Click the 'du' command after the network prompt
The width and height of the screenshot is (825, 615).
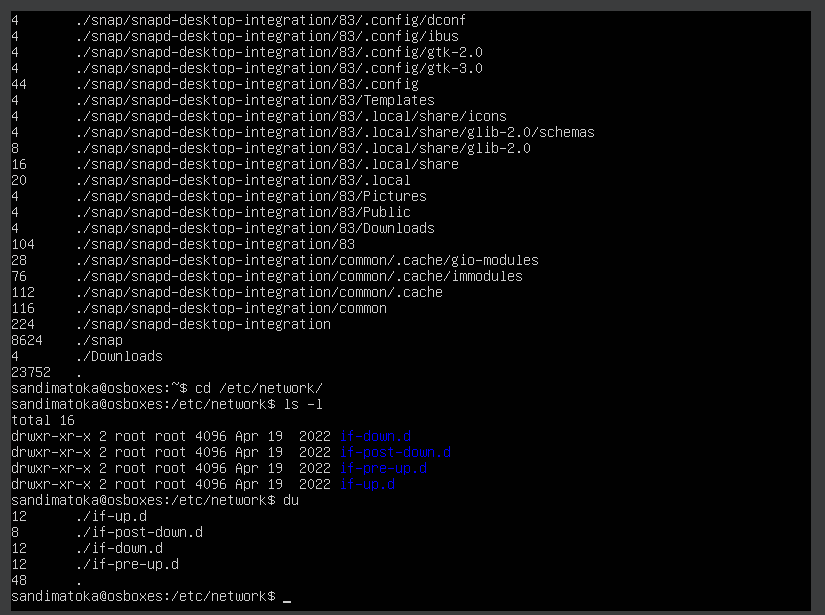(291, 500)
